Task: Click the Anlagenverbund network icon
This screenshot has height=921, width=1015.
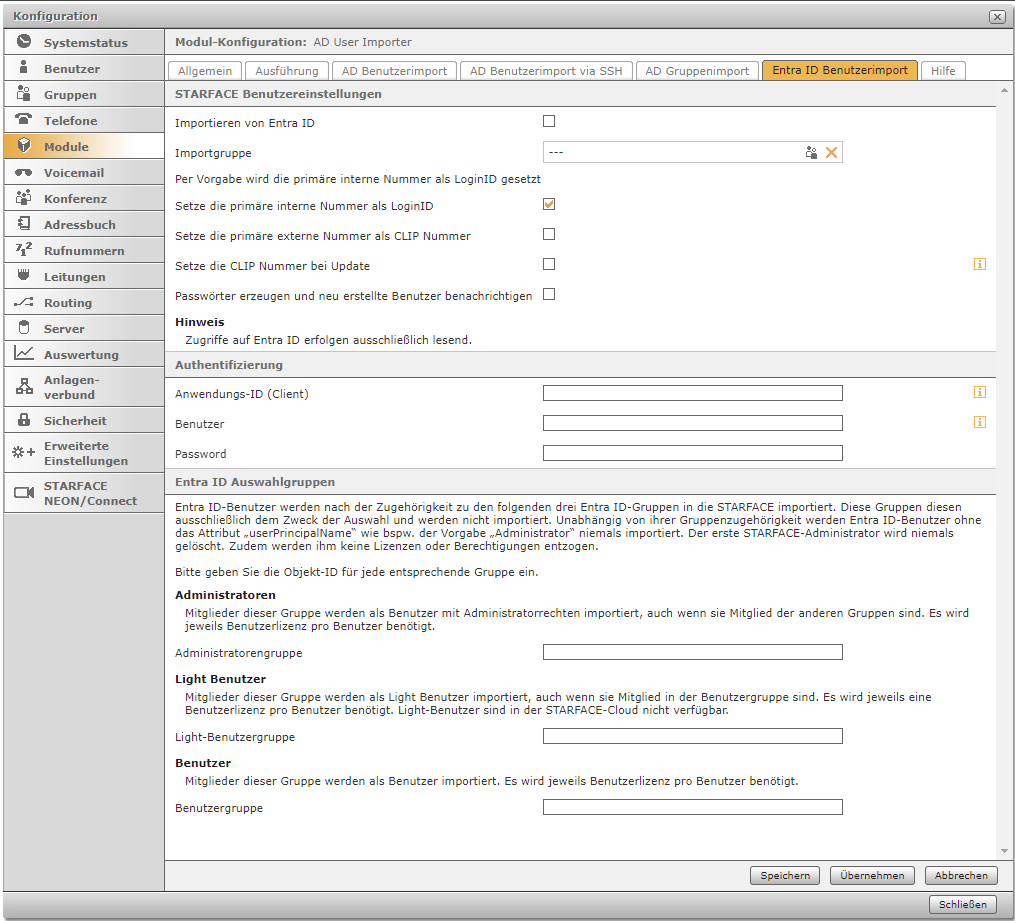Action: [24, 386]
